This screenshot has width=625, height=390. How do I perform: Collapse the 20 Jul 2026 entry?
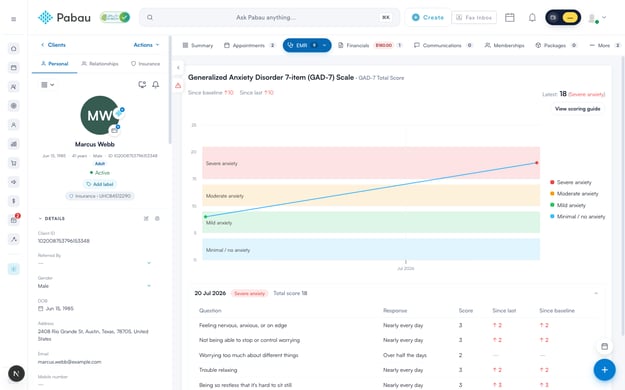pyautogui.click(x=596, y=293)
